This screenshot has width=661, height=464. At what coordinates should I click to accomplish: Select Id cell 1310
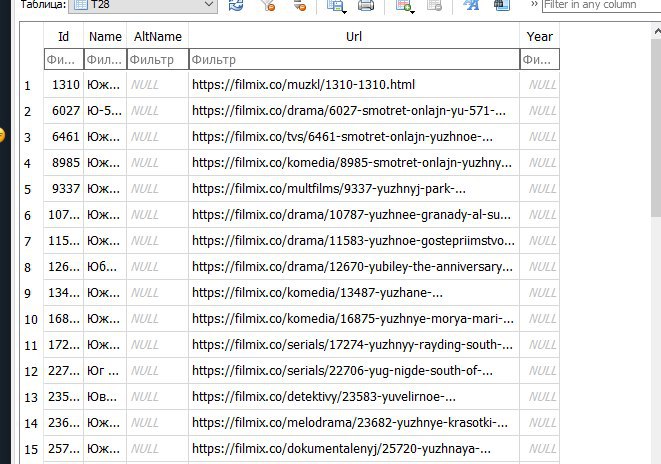(64, 85)
